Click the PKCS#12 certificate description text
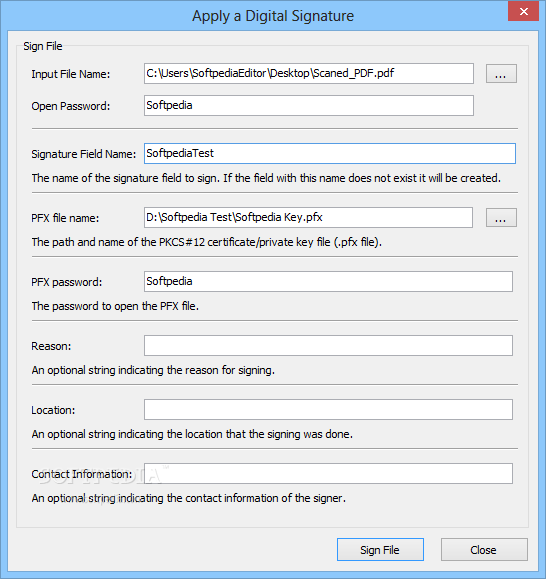This screenshot has width=546, height=579. [x=207, y=242]
